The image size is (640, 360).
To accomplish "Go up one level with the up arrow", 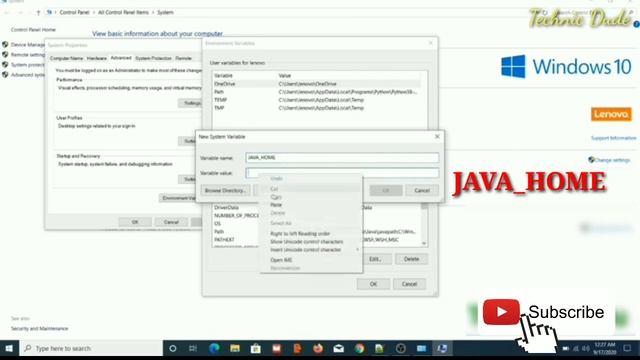I will [38, 13].
